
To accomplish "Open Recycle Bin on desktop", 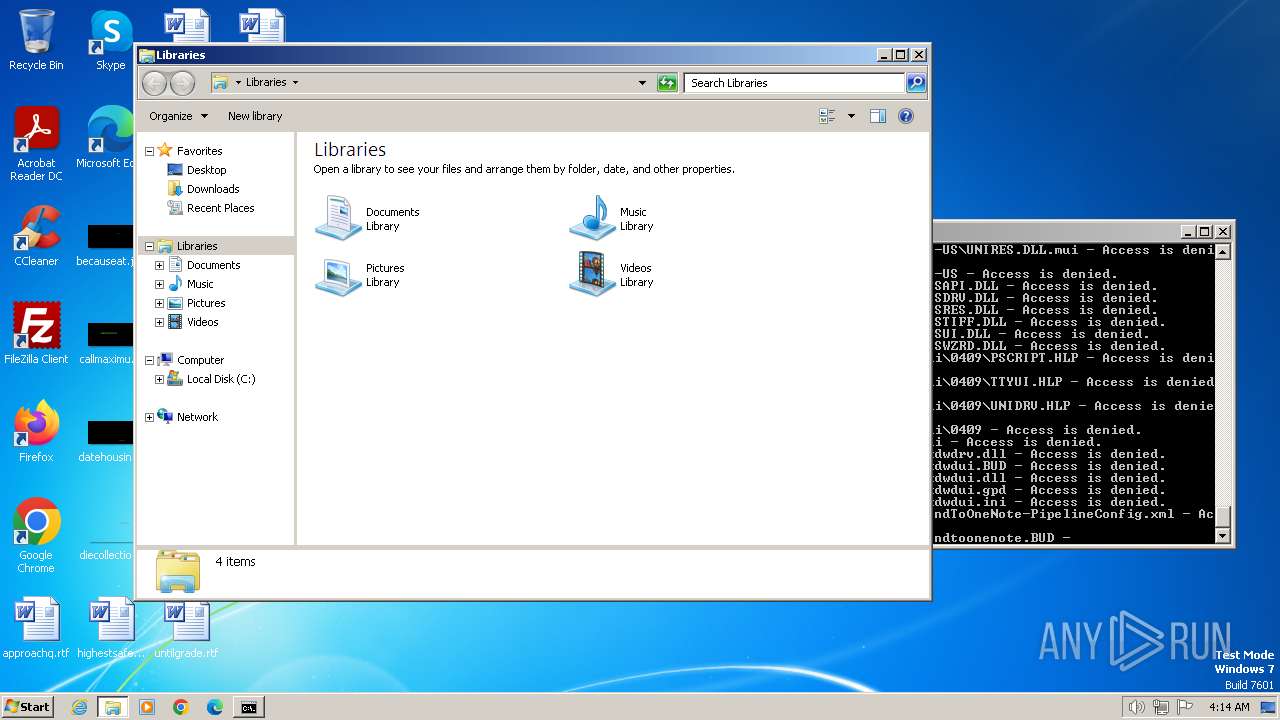I will (x=36, y=40).
